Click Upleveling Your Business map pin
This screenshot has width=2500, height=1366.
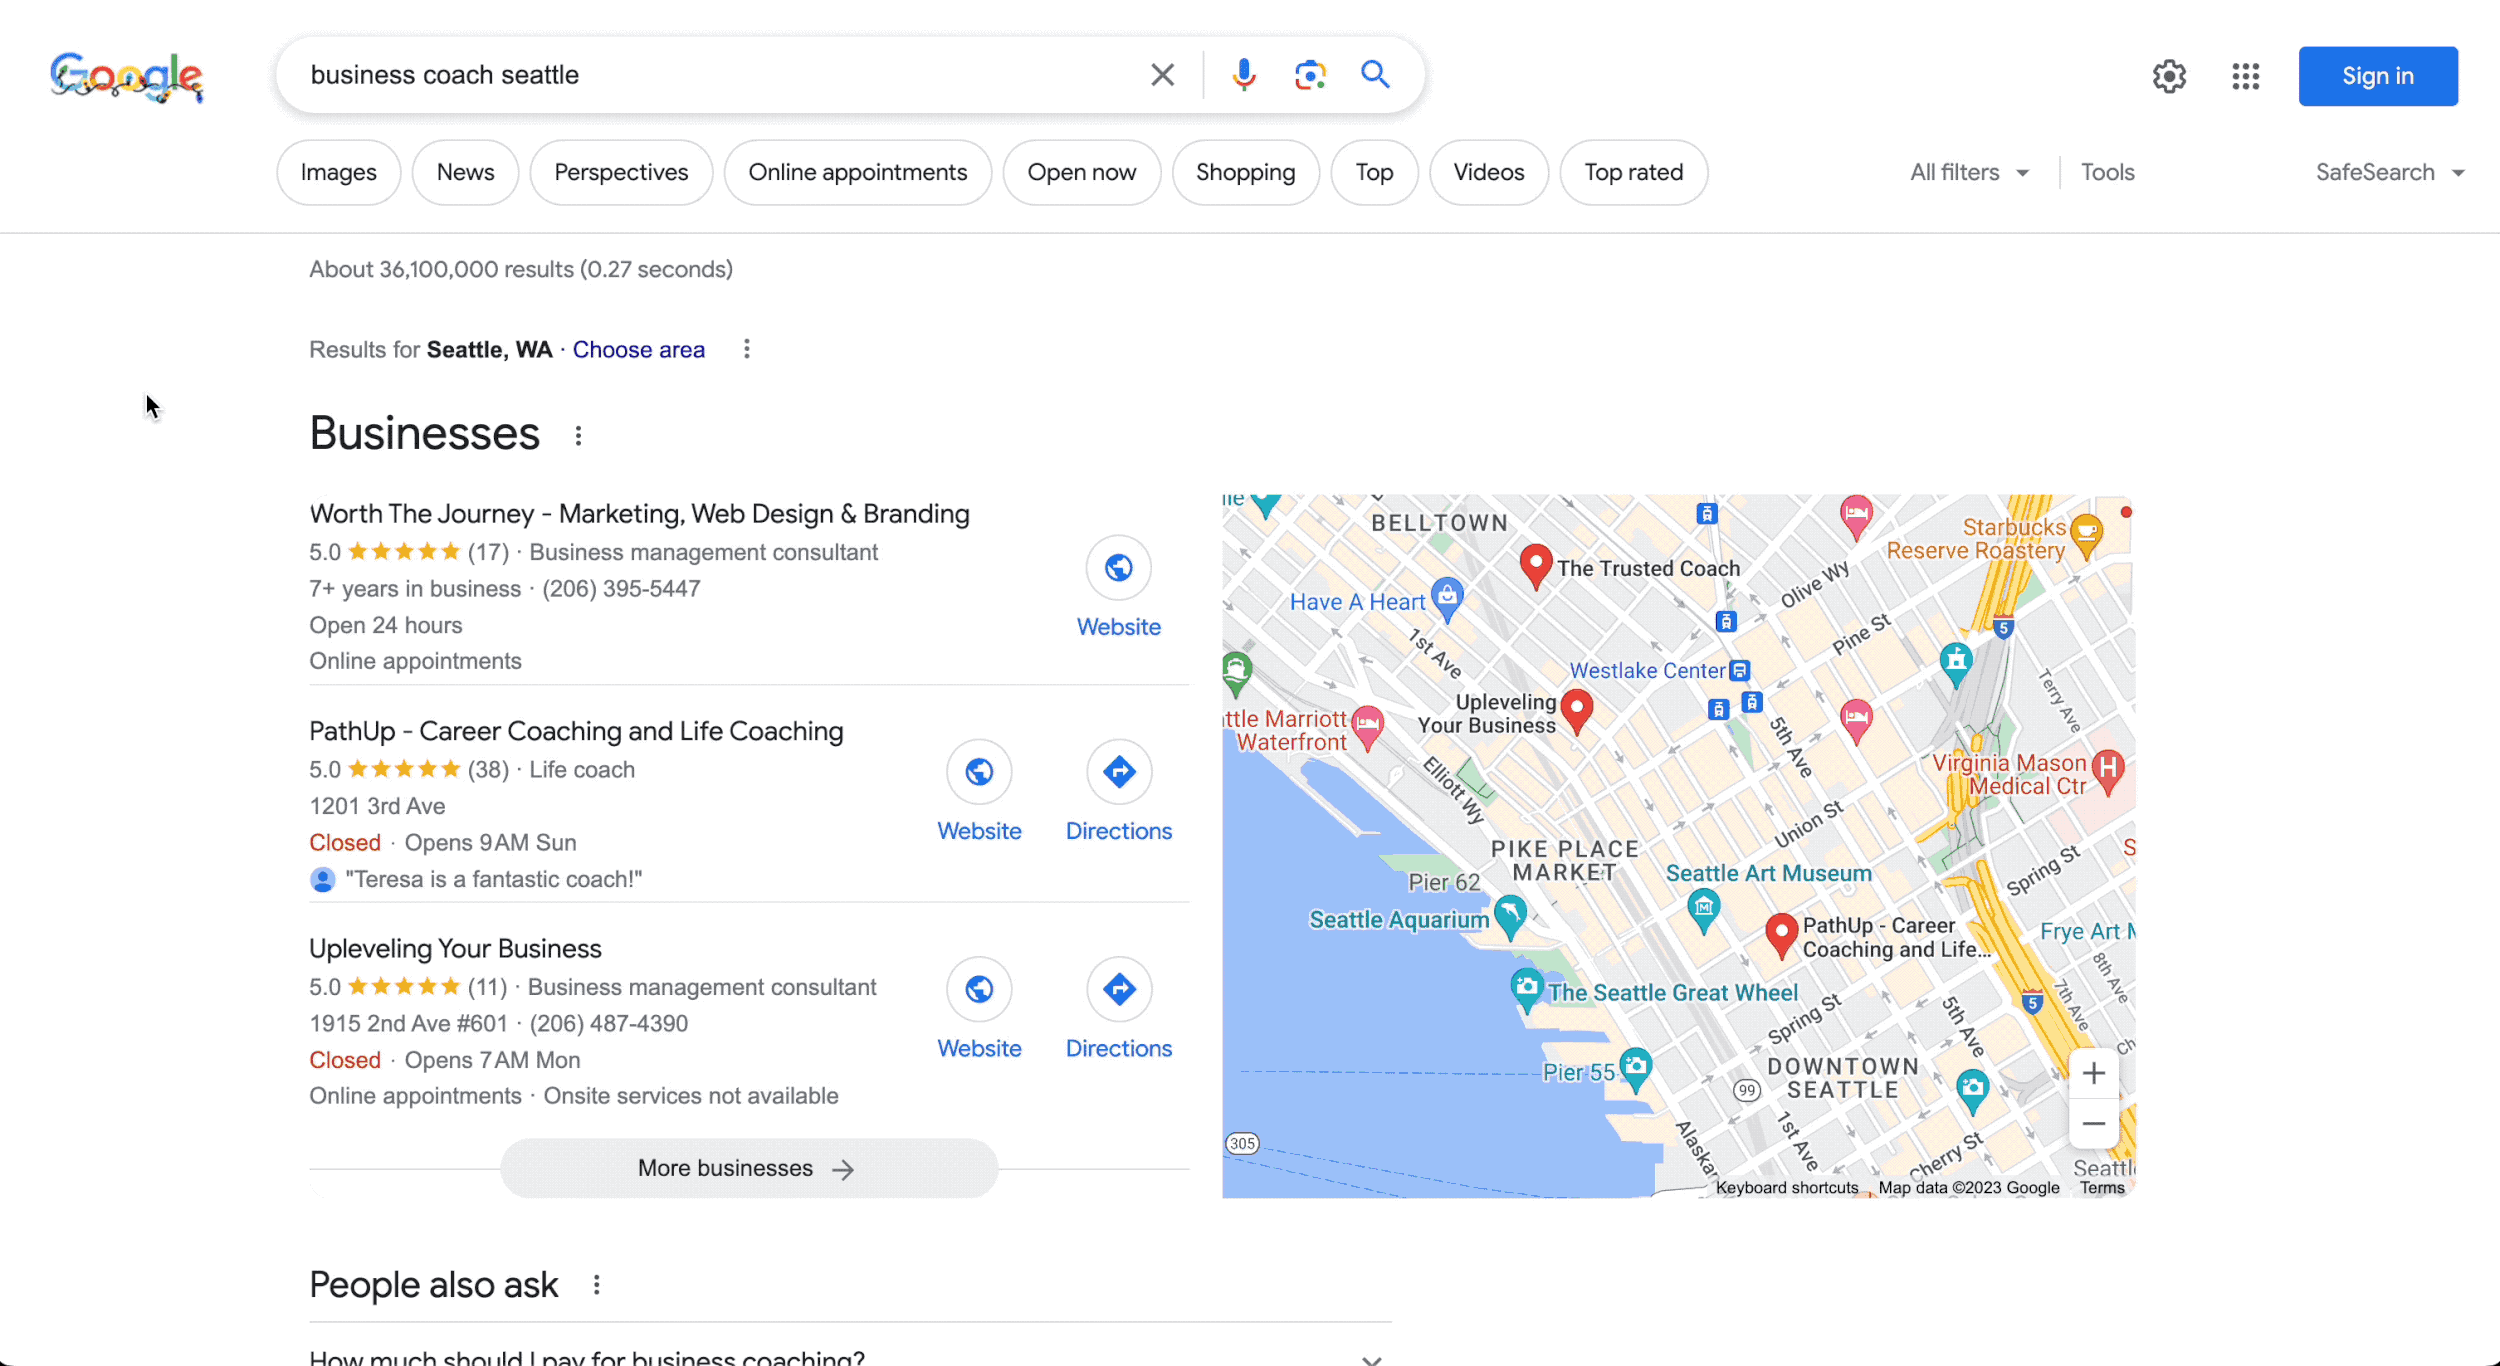1577,712
